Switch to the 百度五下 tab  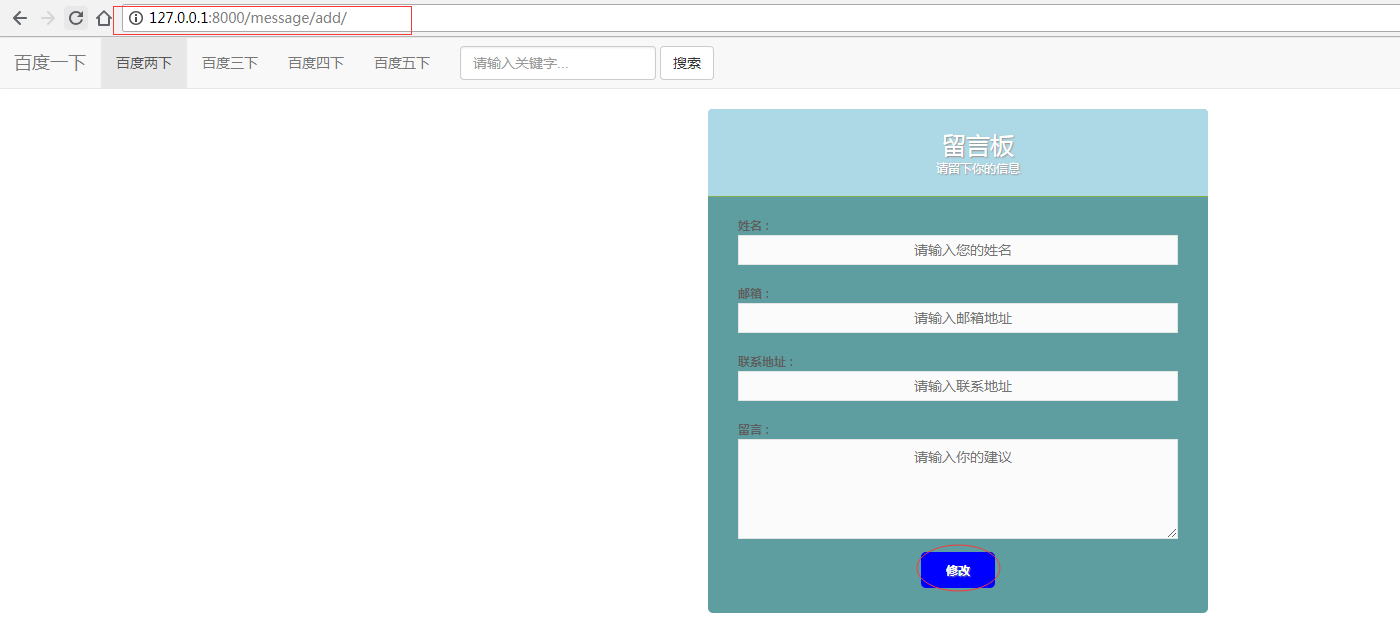(401, 62)
